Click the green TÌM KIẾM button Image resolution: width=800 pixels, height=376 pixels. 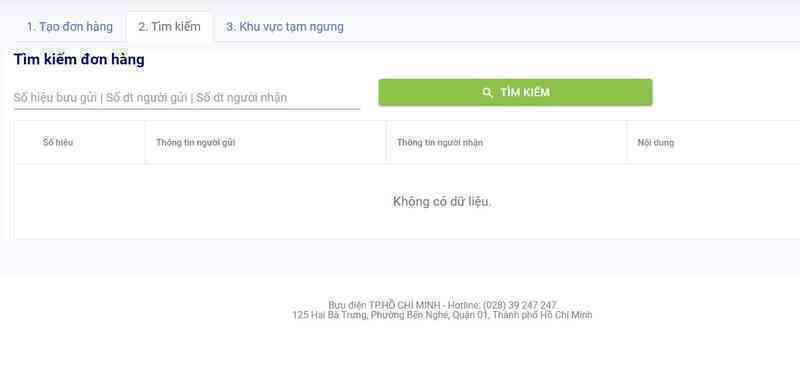515,92
